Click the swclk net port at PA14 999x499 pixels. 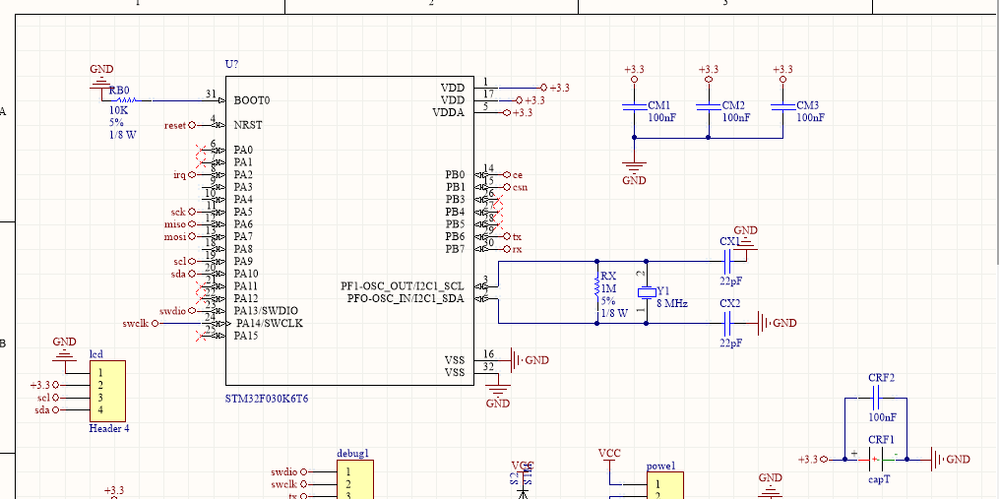click(x=140, y=323)
